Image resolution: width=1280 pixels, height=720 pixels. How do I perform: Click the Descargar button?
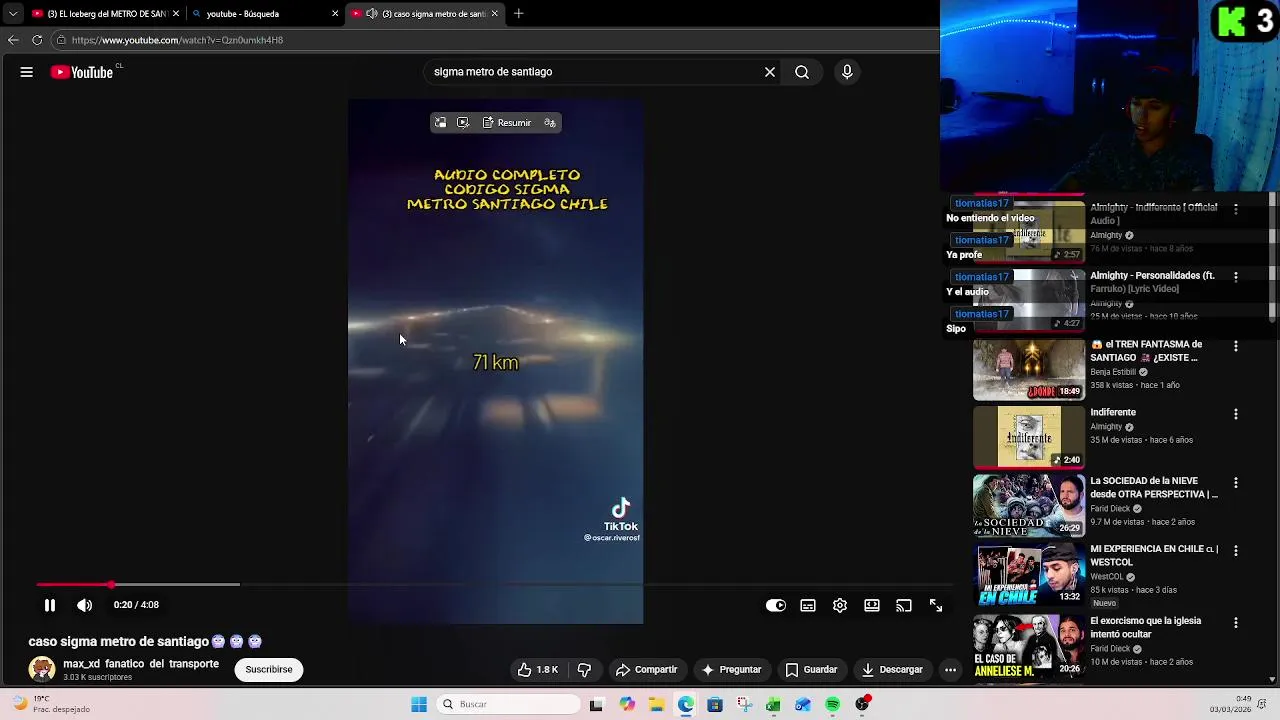click(892, 670)
